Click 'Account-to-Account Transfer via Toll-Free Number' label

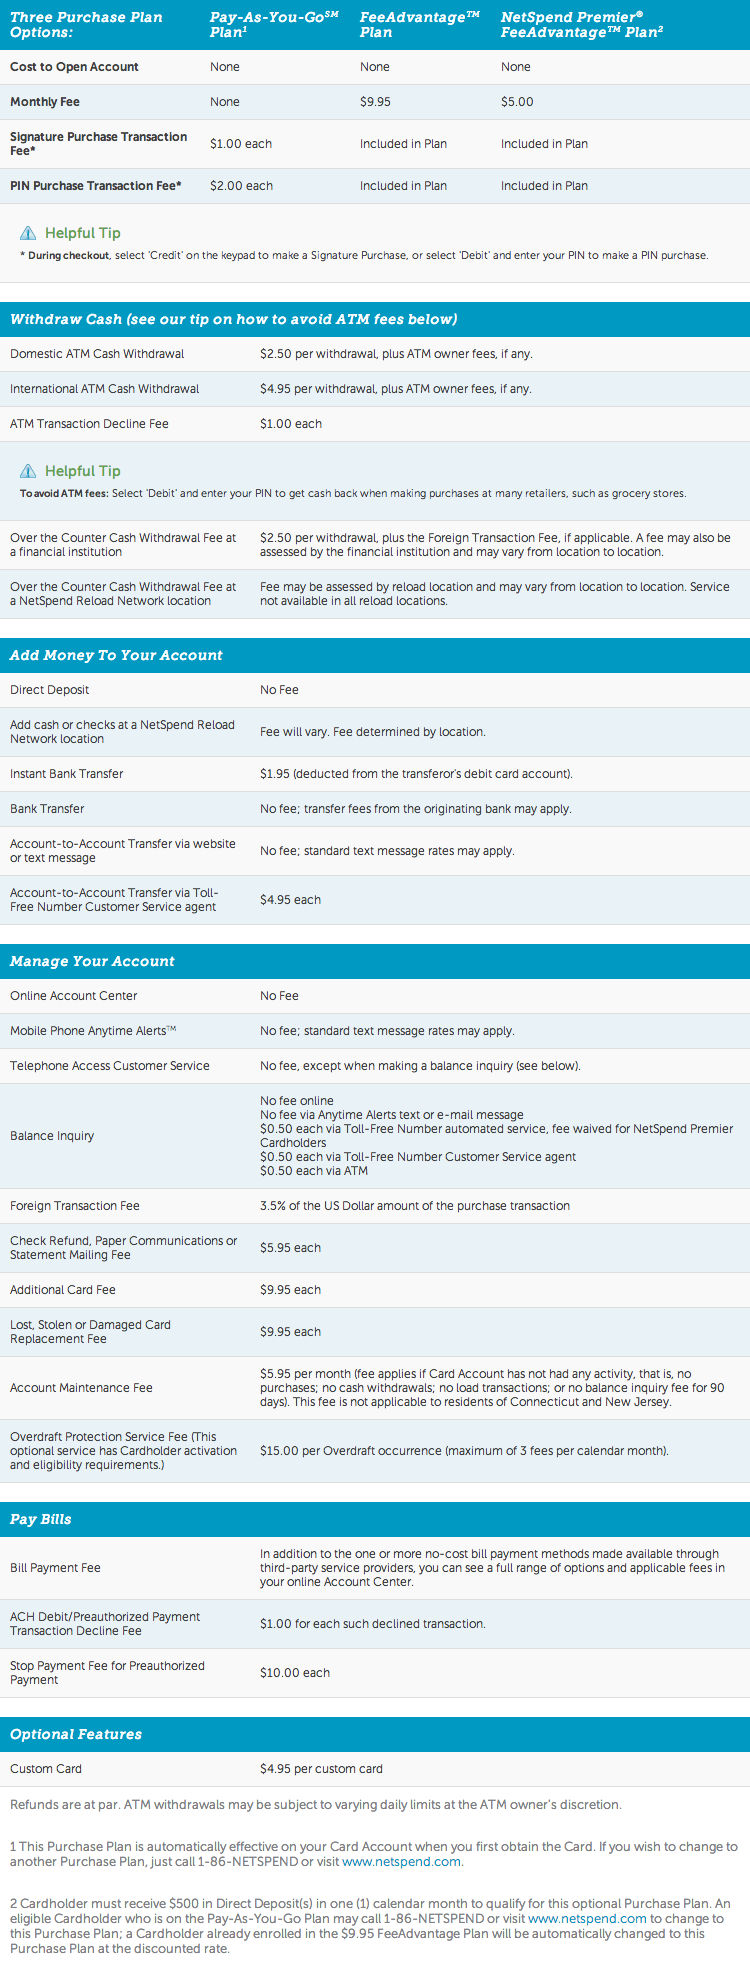pos(114,900)
